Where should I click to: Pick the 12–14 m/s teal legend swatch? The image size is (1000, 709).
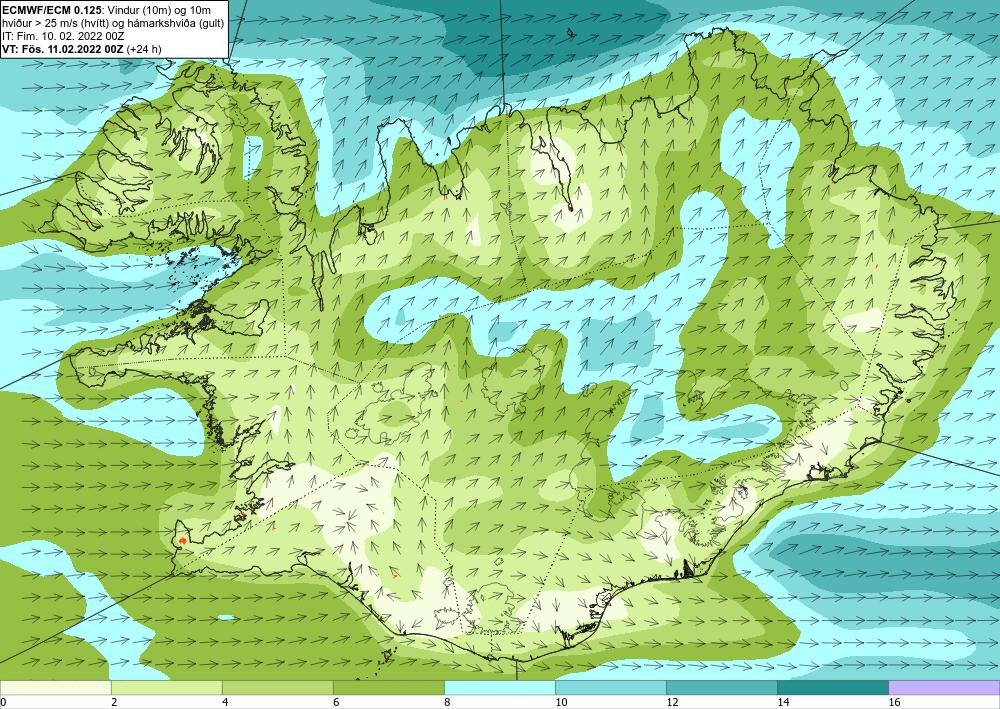pyautogui.click(x=721, y=687)
